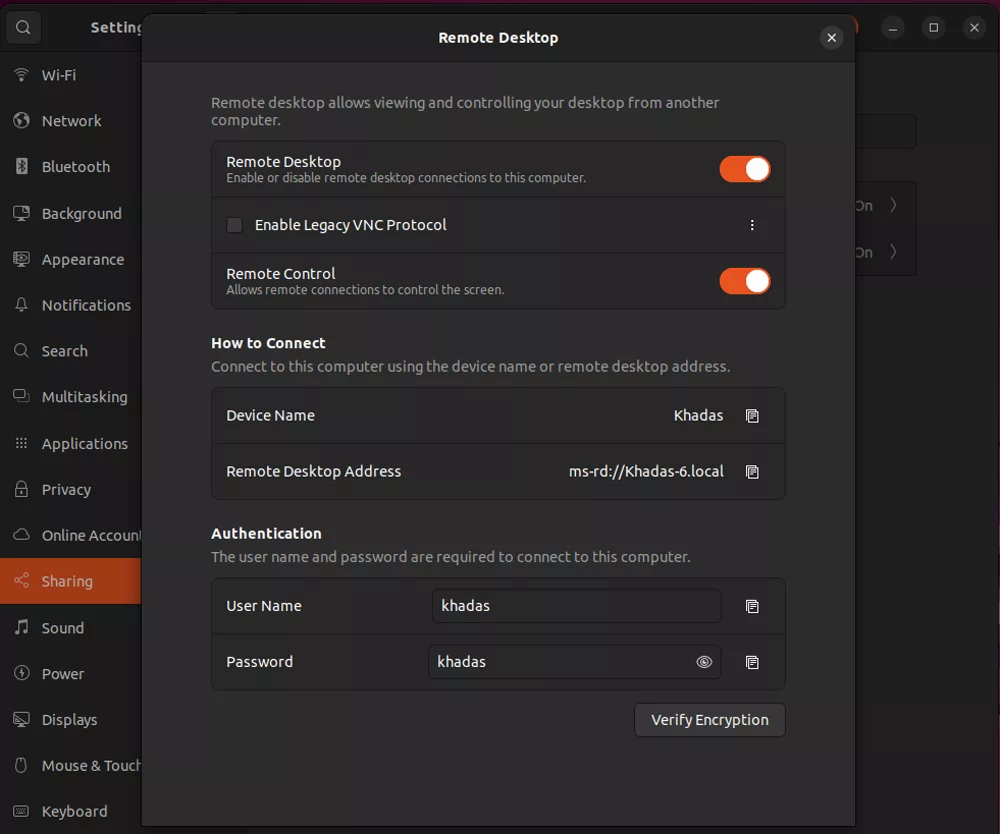Maximize the Settings window
The image size is (1000, 834).
click(934, 27)
